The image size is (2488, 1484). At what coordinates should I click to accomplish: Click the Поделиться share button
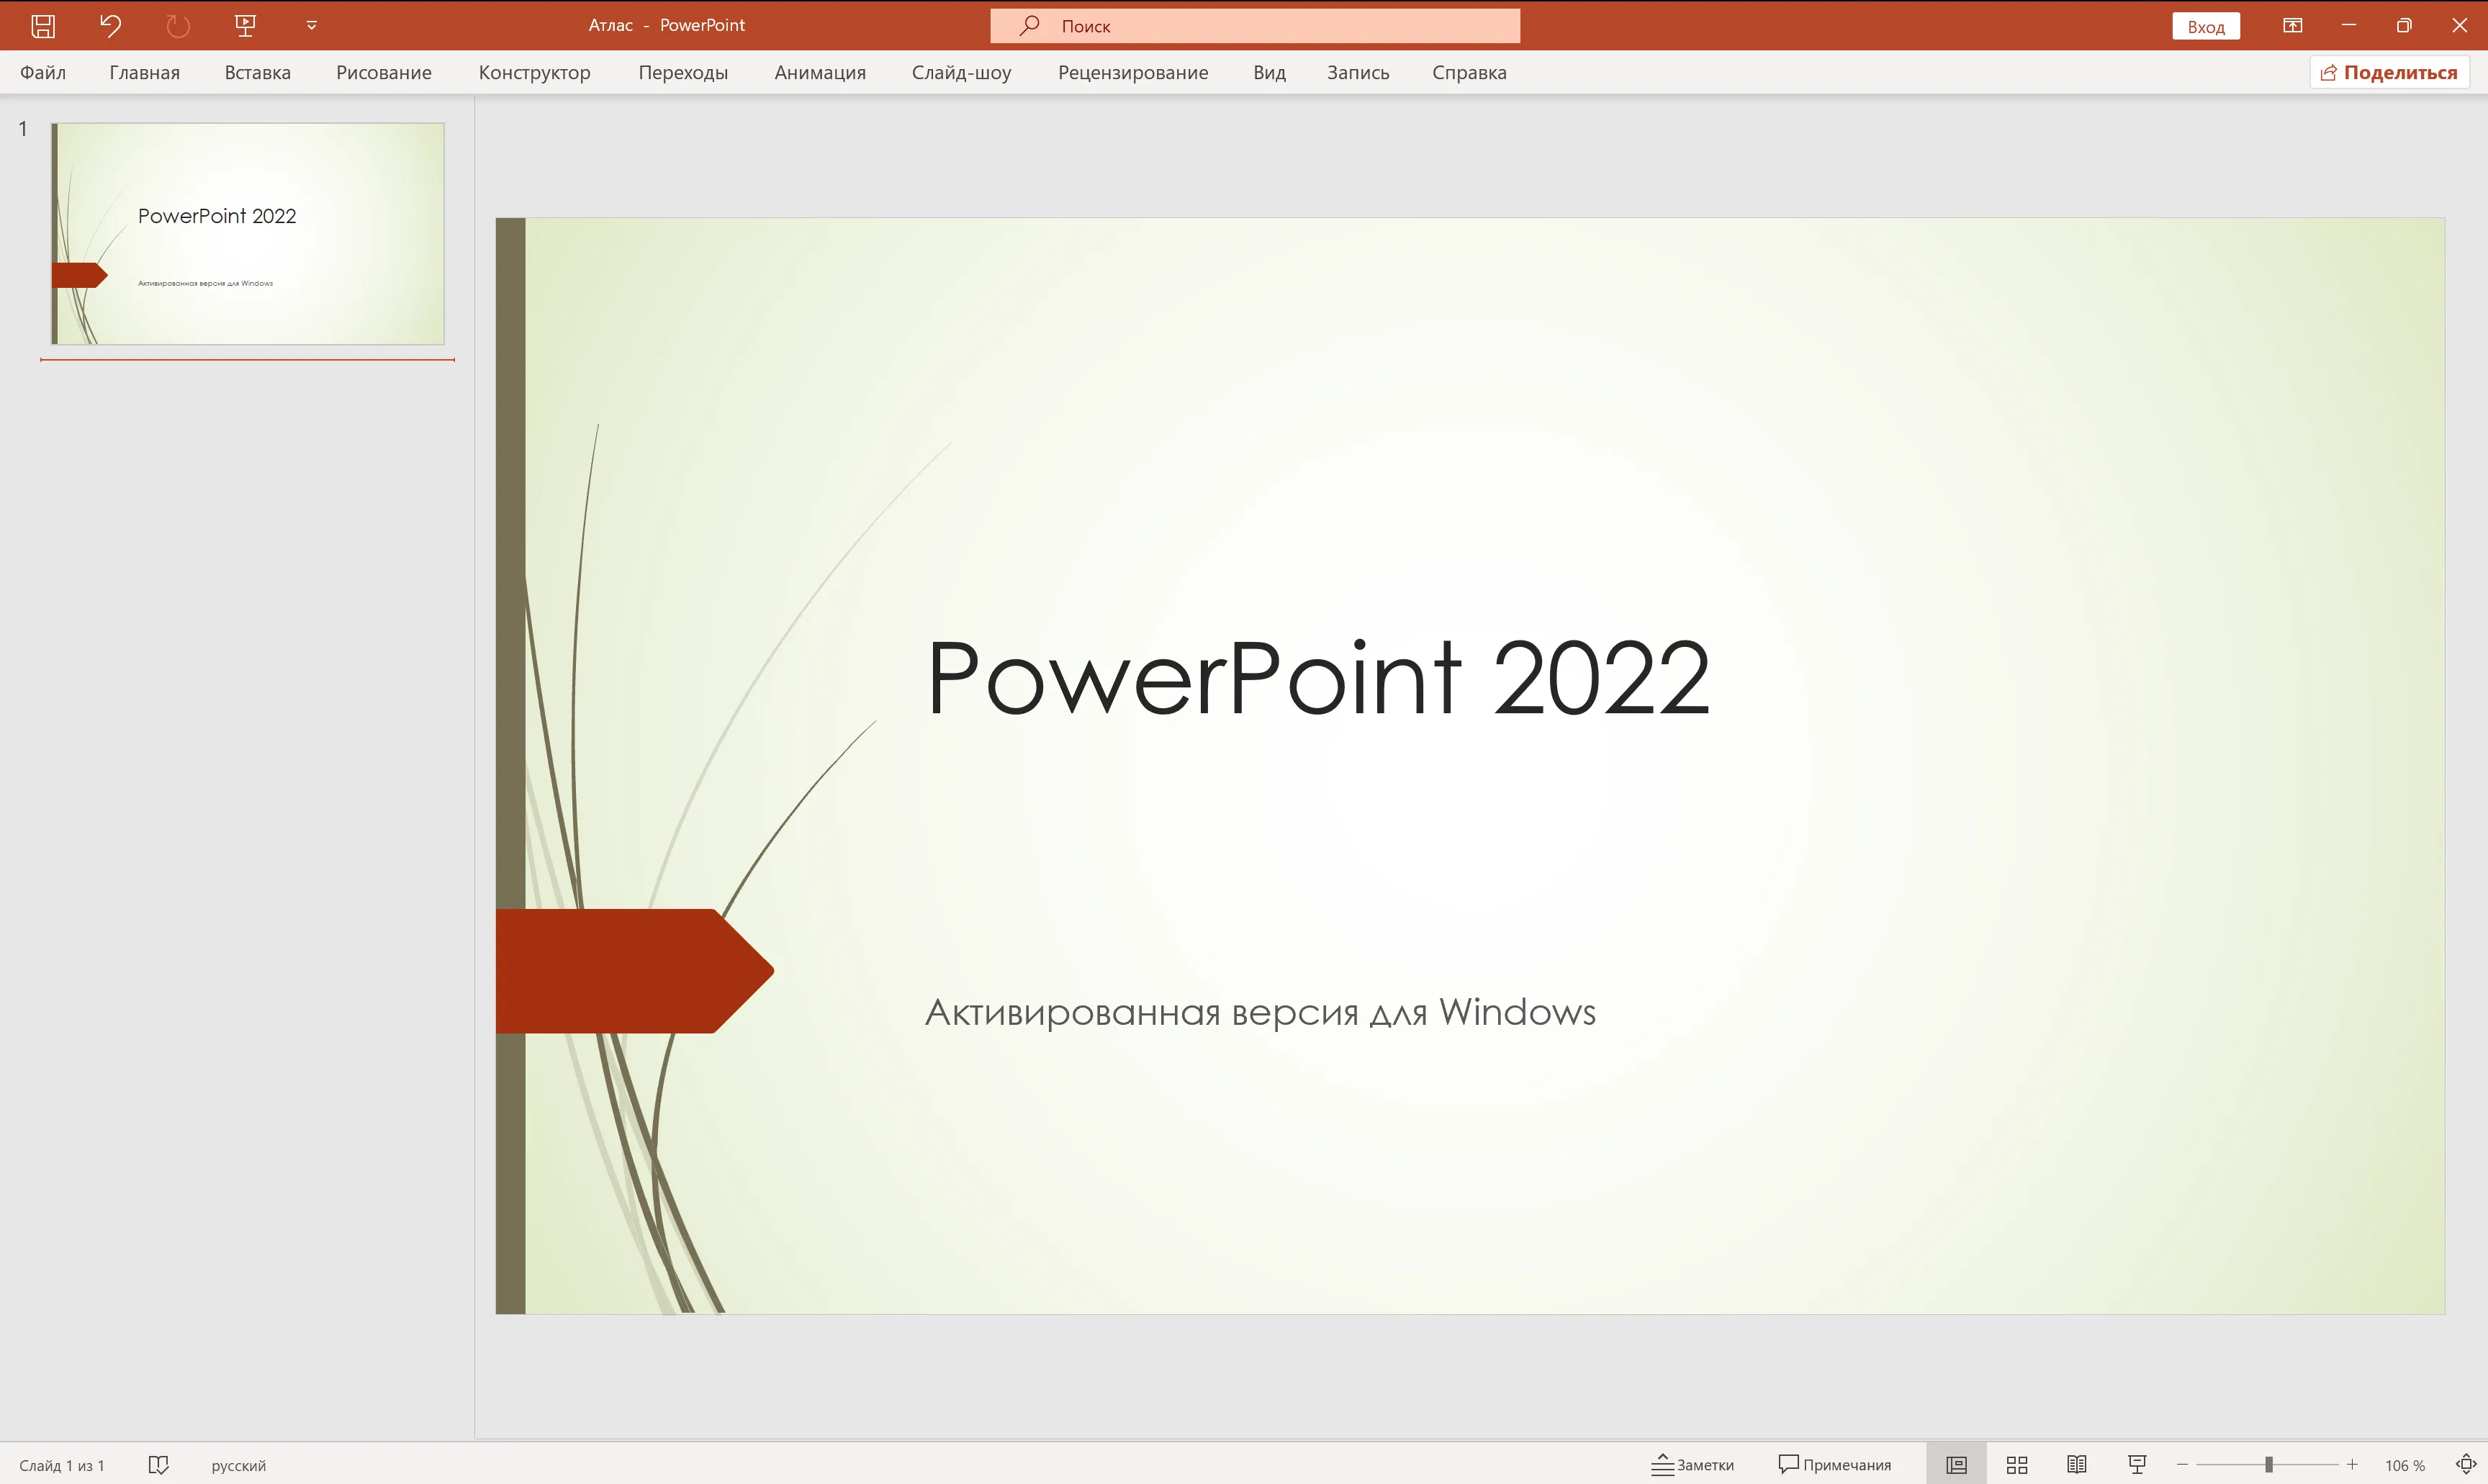pos(2389,72)
